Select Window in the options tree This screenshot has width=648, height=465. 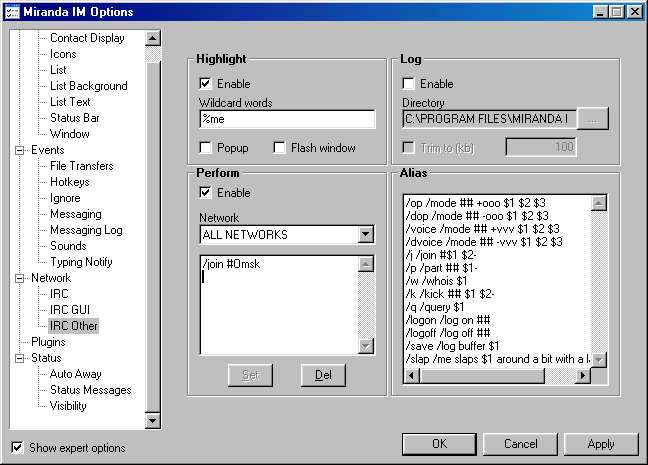70,134
